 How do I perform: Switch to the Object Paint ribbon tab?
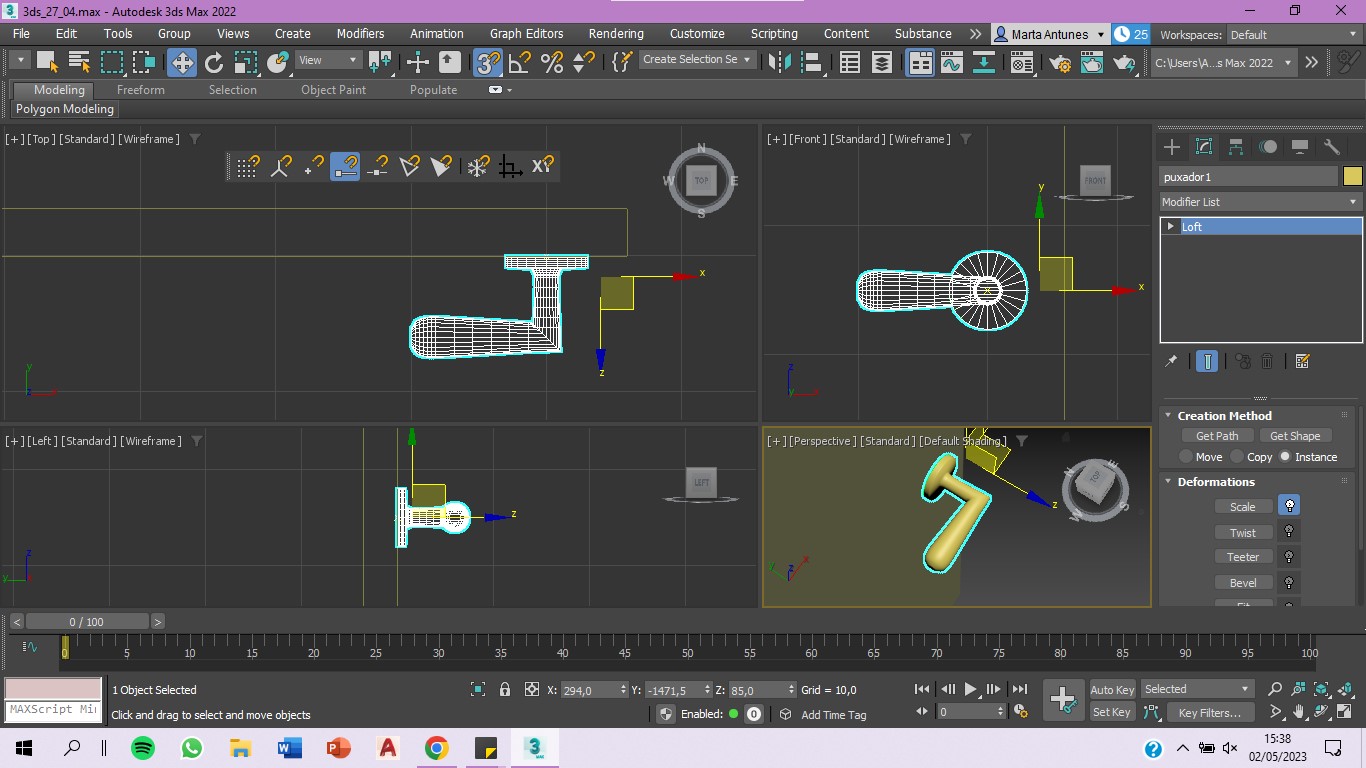pyautogui.click(x=333, y=90)
